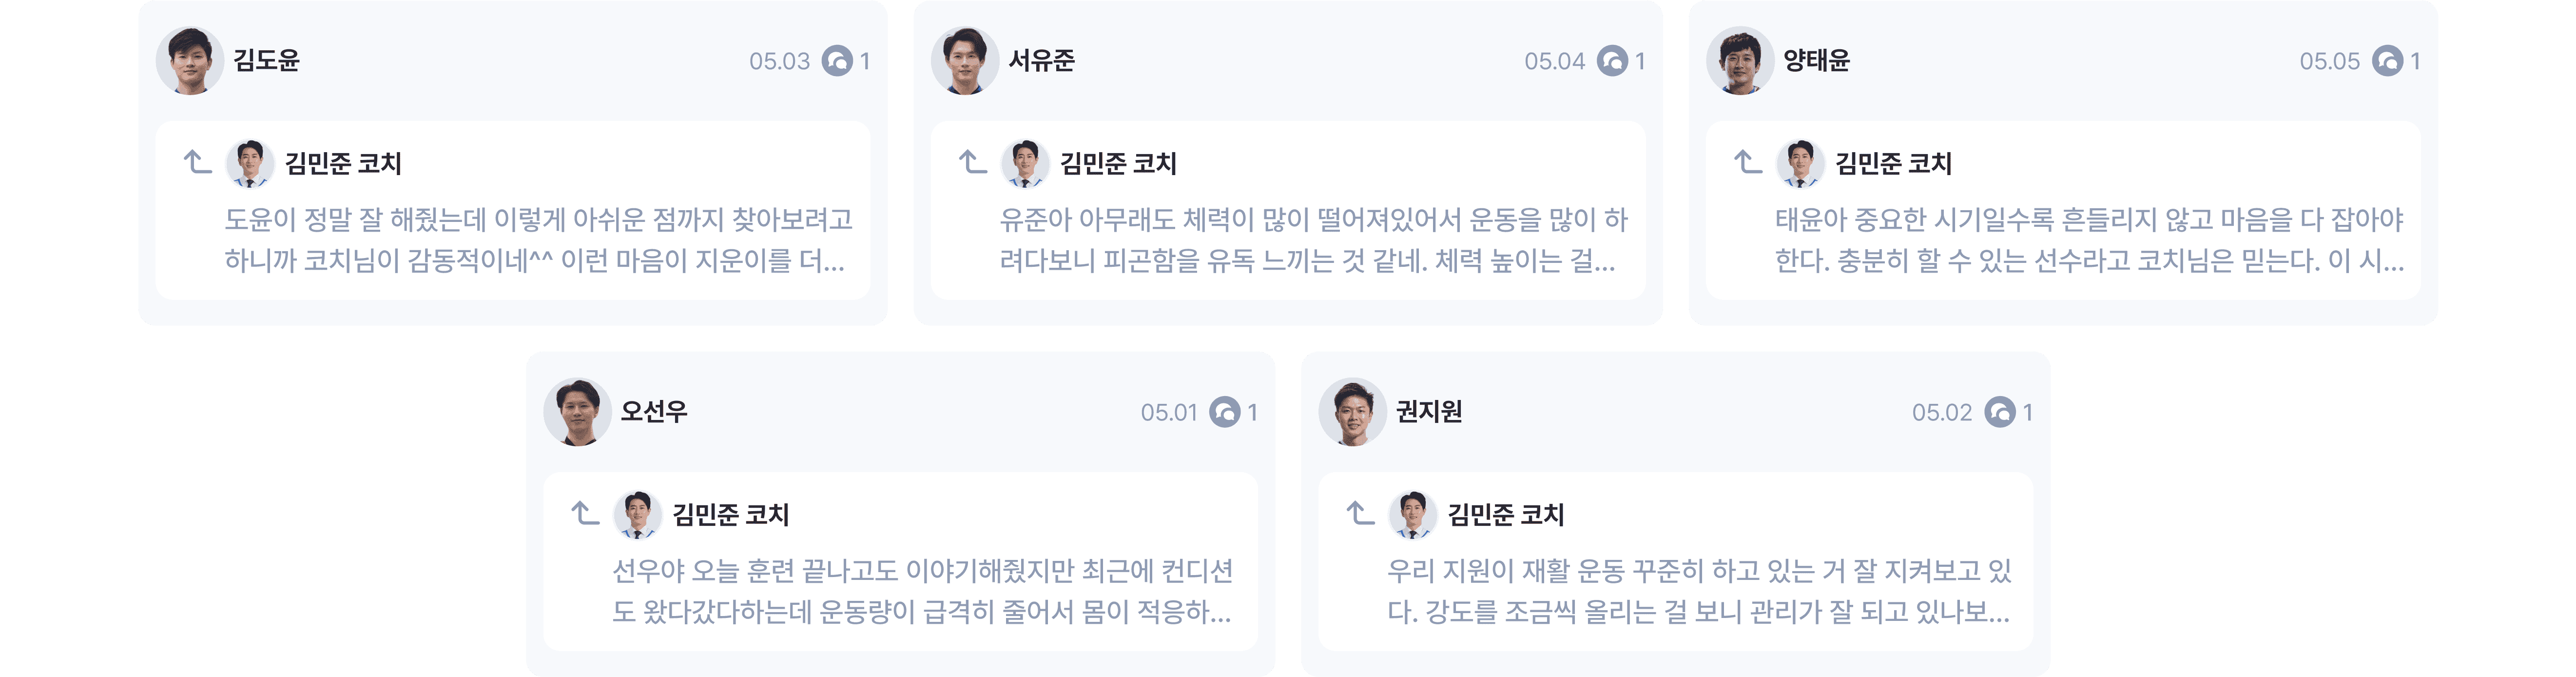Click the reply arrow in 서유준's card
Image resolution: width=2576 pixels, height=677 pixels.
(x=973, y=162)
